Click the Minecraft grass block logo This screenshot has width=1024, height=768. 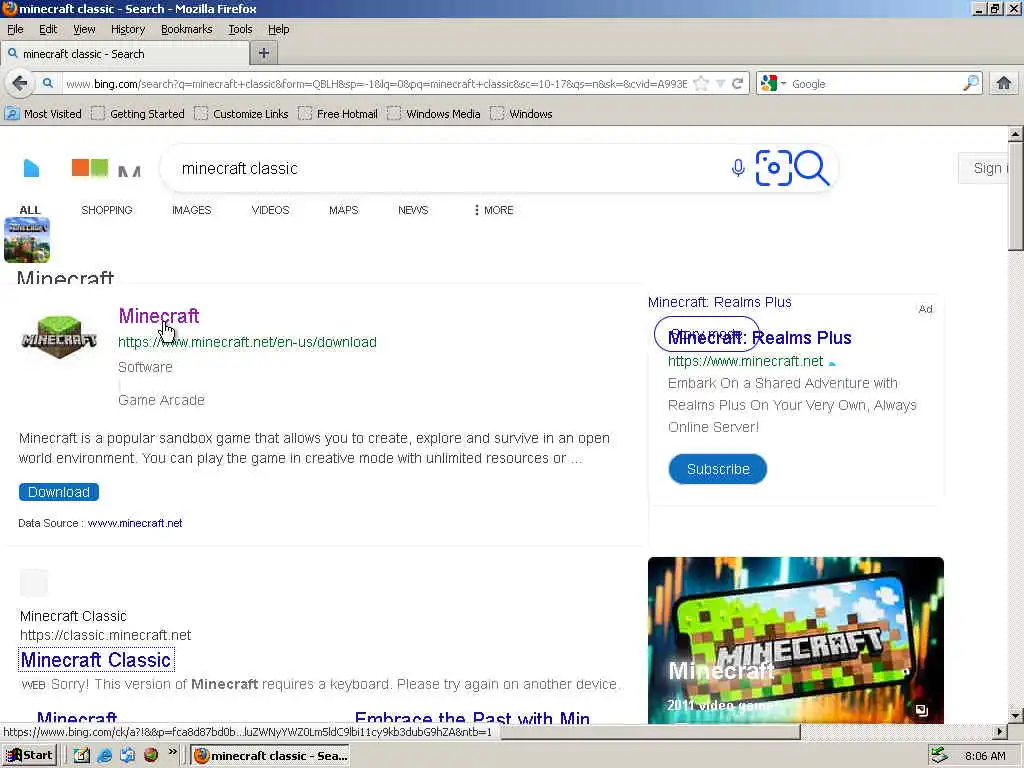pyautogui.click(x=59, y=337)
